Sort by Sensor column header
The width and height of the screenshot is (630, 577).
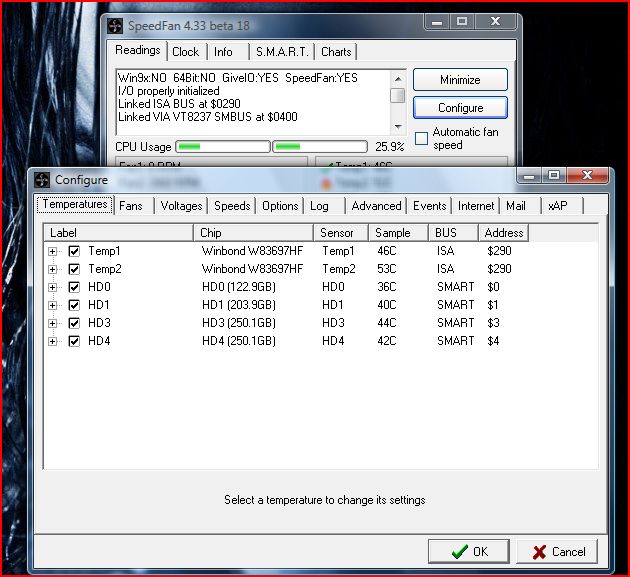click(341, 233)
